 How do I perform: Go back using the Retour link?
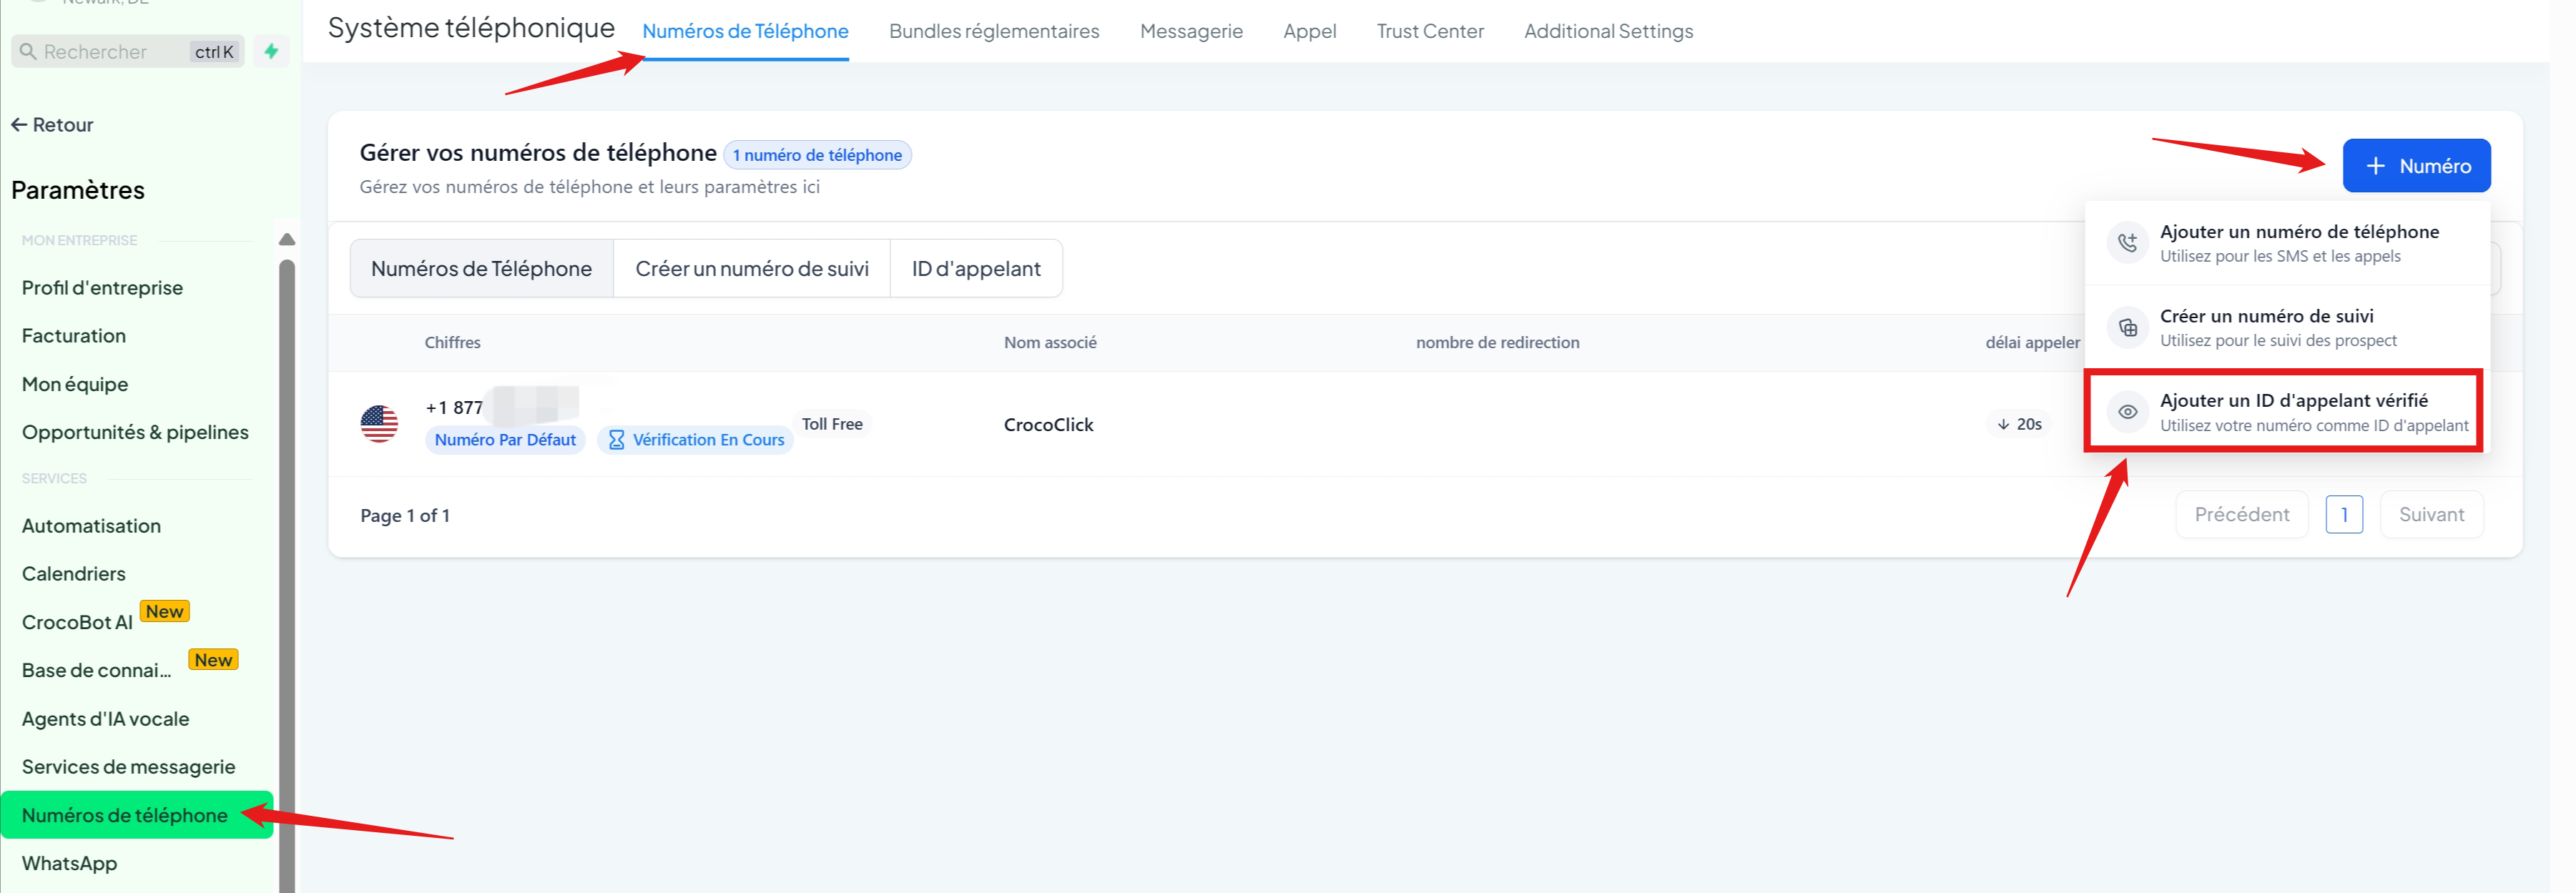tap(52, 125)
